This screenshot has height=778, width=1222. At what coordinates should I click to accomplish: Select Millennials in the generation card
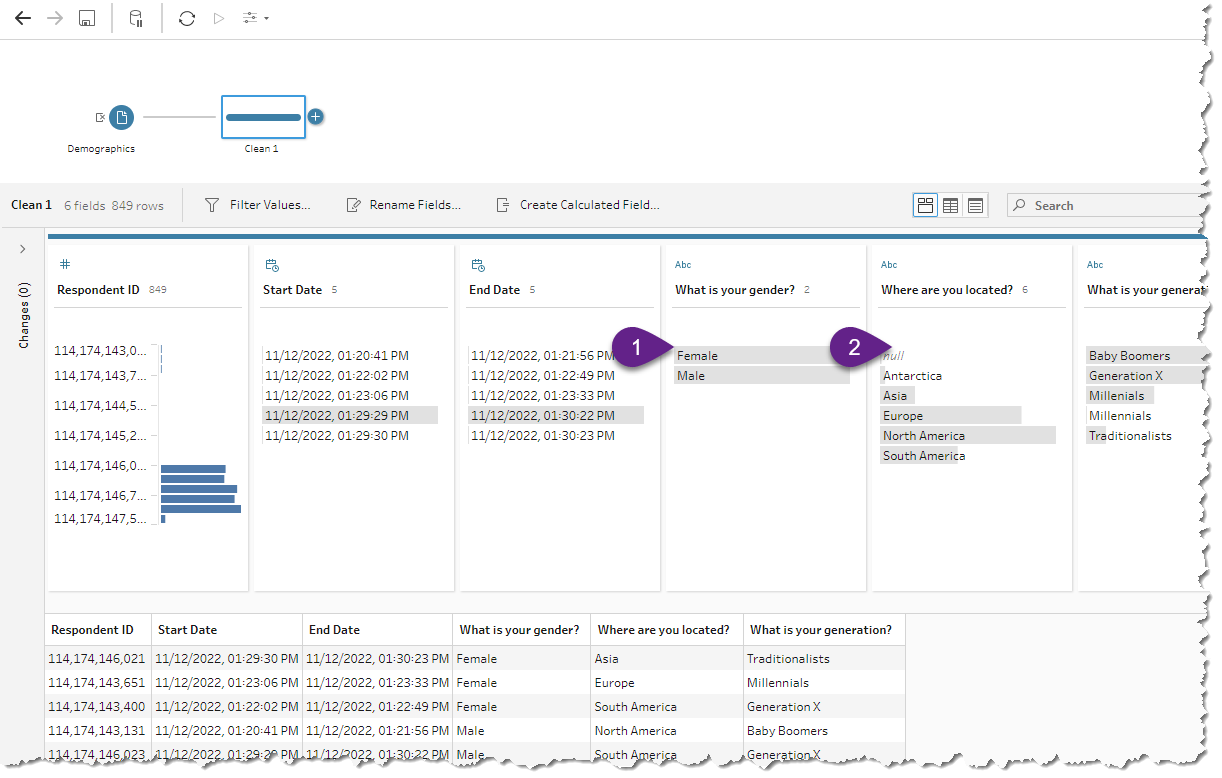click(1120, 416)
